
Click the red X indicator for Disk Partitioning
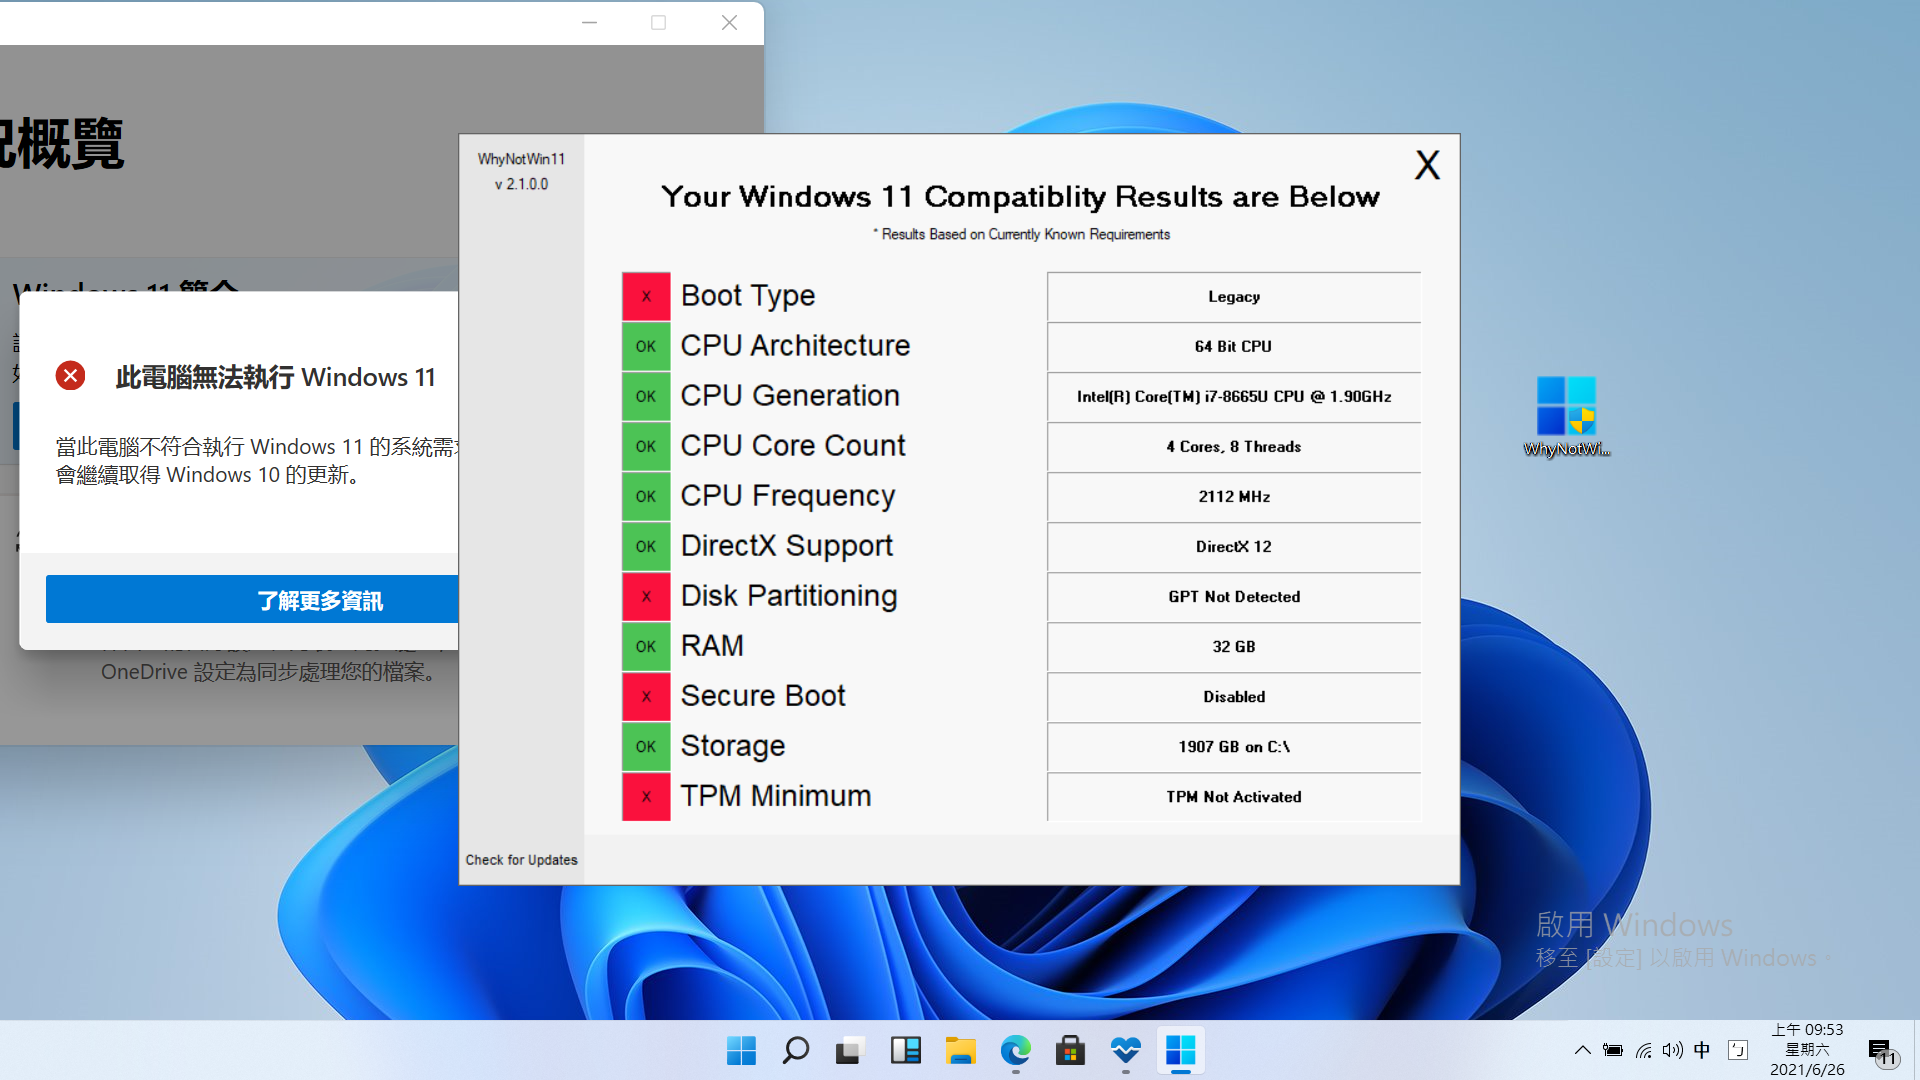pyautogui.click(x=646, y=596)
